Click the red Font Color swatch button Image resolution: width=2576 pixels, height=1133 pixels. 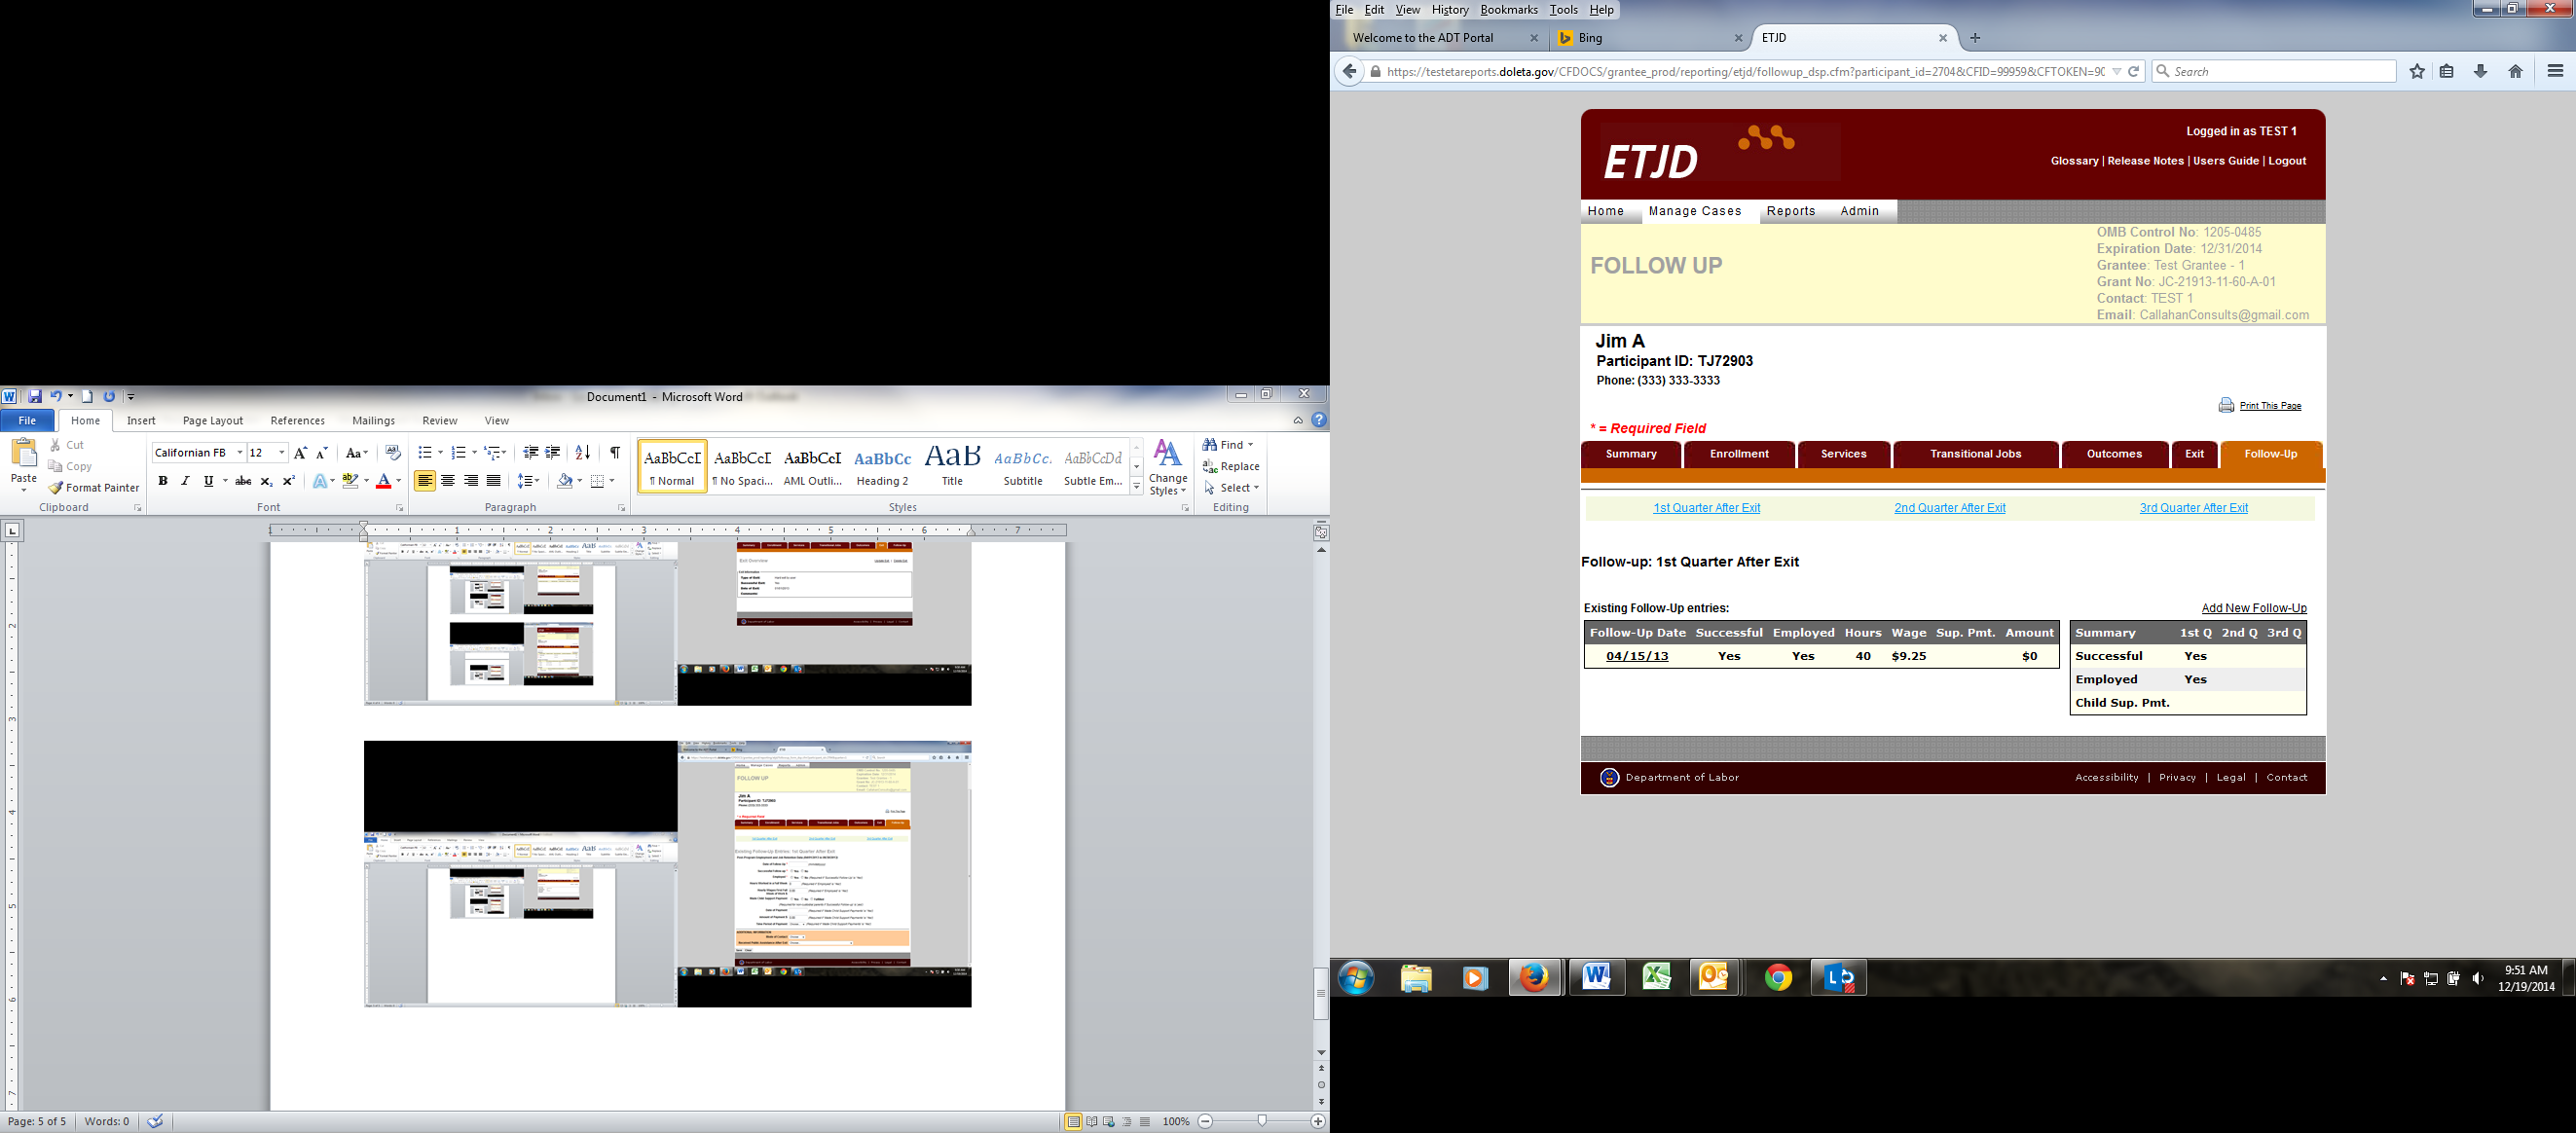tap(383, 481)
